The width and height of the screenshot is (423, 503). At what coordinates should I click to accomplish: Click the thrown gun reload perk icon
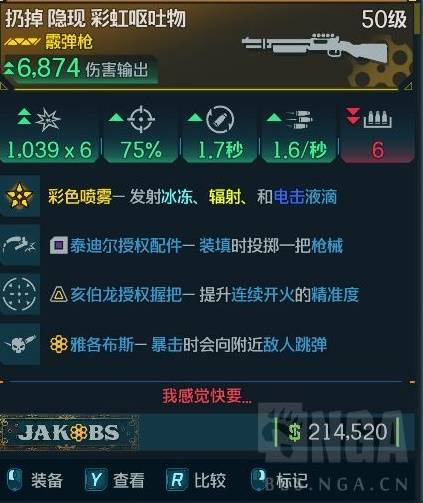[20, 246]
